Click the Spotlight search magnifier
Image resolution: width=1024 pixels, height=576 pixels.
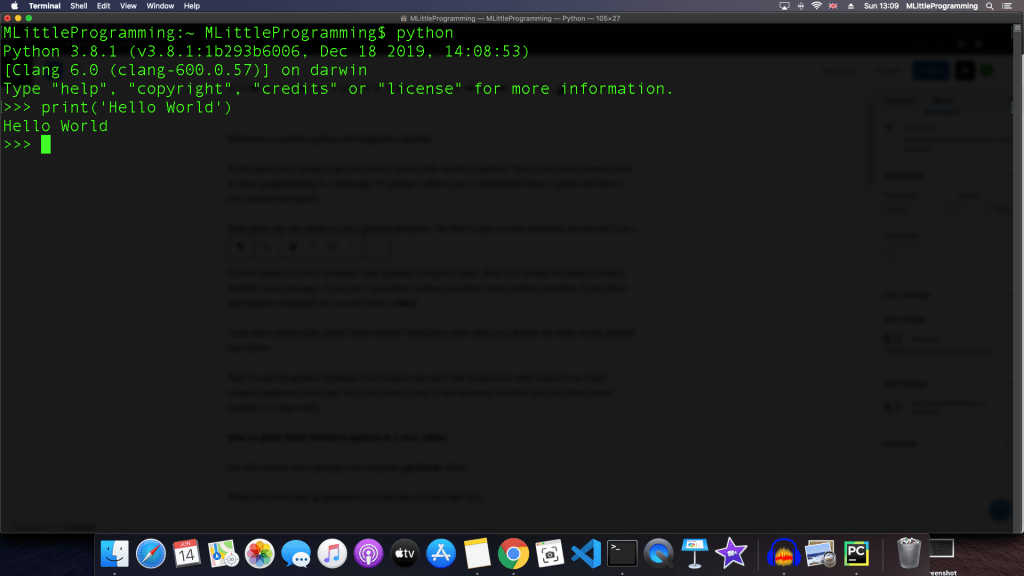pos(989,6)
